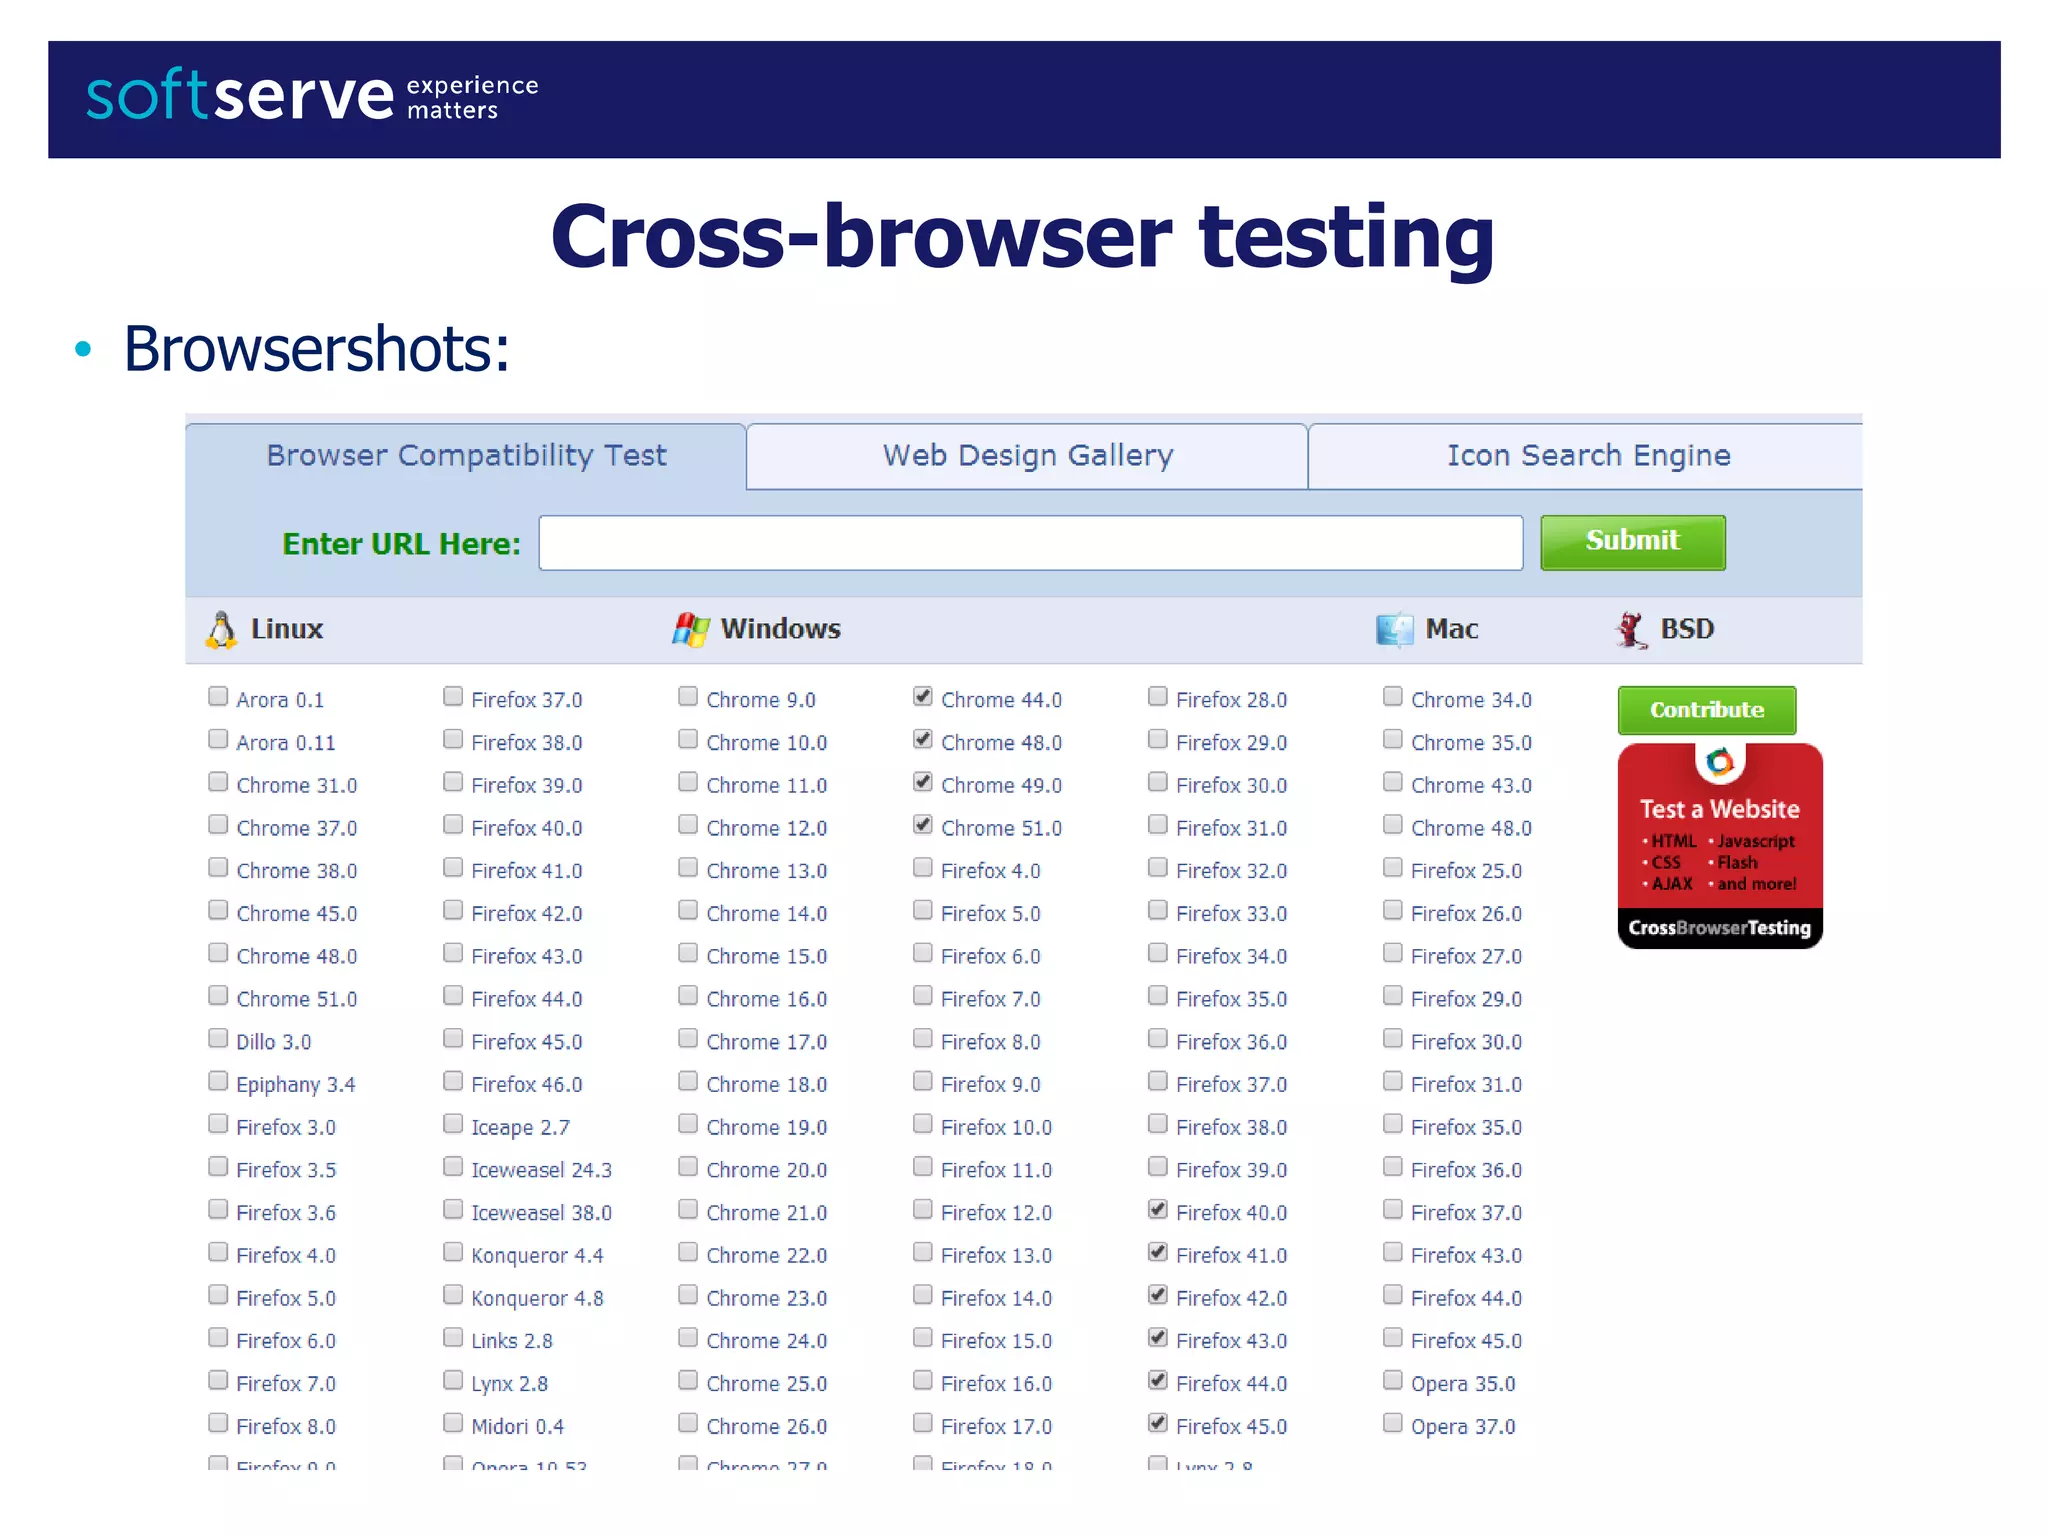Check the Iceweasel 24.3 checkbox
The image size is (2048, 1536).
[453, 1166]
